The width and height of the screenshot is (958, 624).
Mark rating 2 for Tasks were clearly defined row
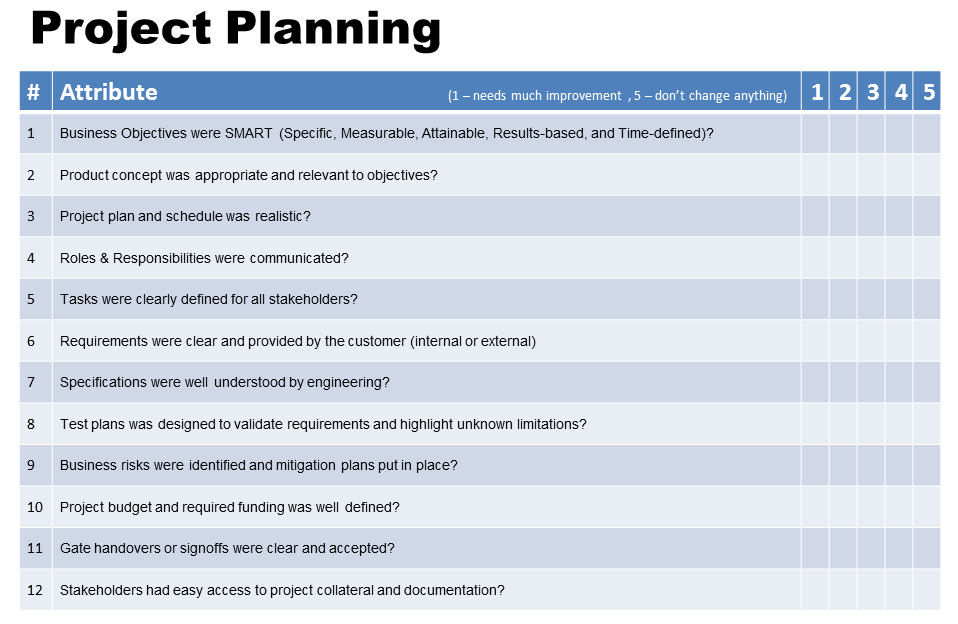(843, 299)
